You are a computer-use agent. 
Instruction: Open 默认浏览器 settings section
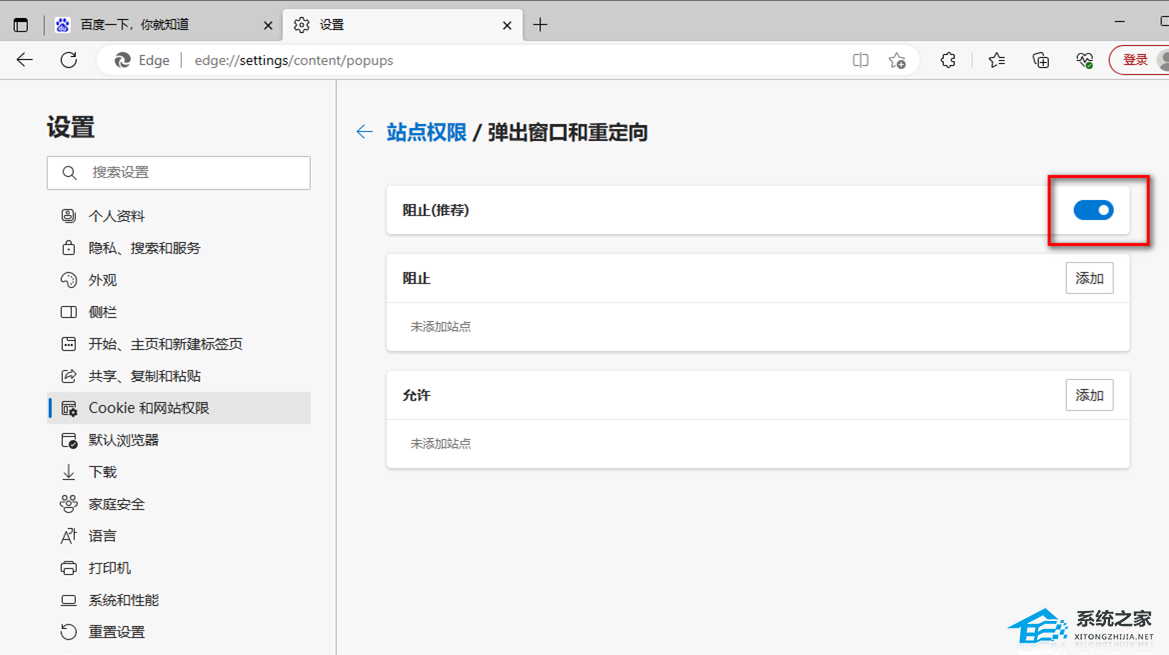click(x=179, y=440)
